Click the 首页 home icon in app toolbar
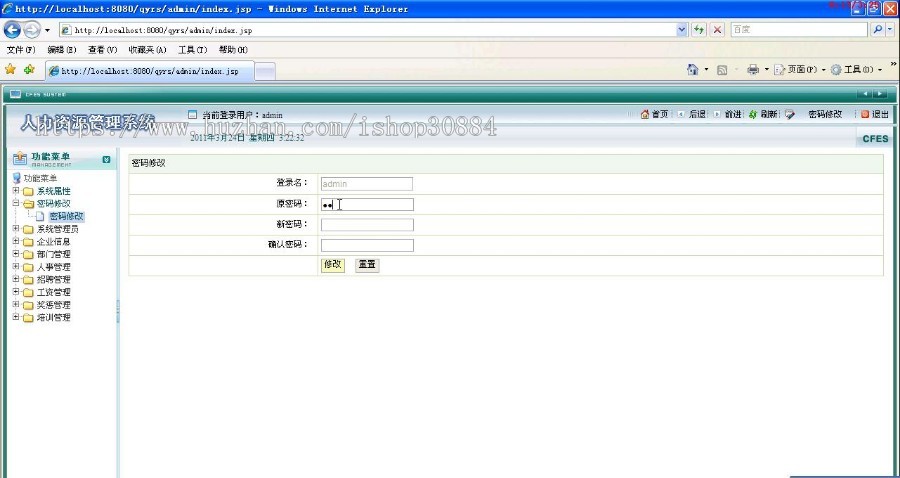The height and width of the screenshot is (478, 900). 645,114
